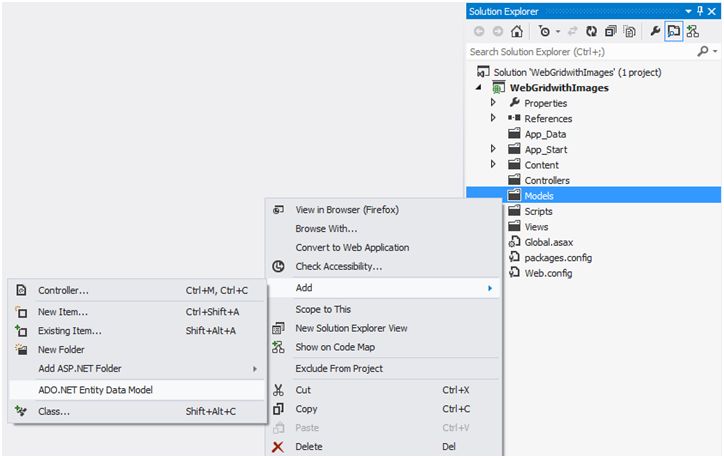This screenshot has height=458, width=724.
Task: Click the Forward navigation arrow in Solution Explorer
Action: click(498, 31)
